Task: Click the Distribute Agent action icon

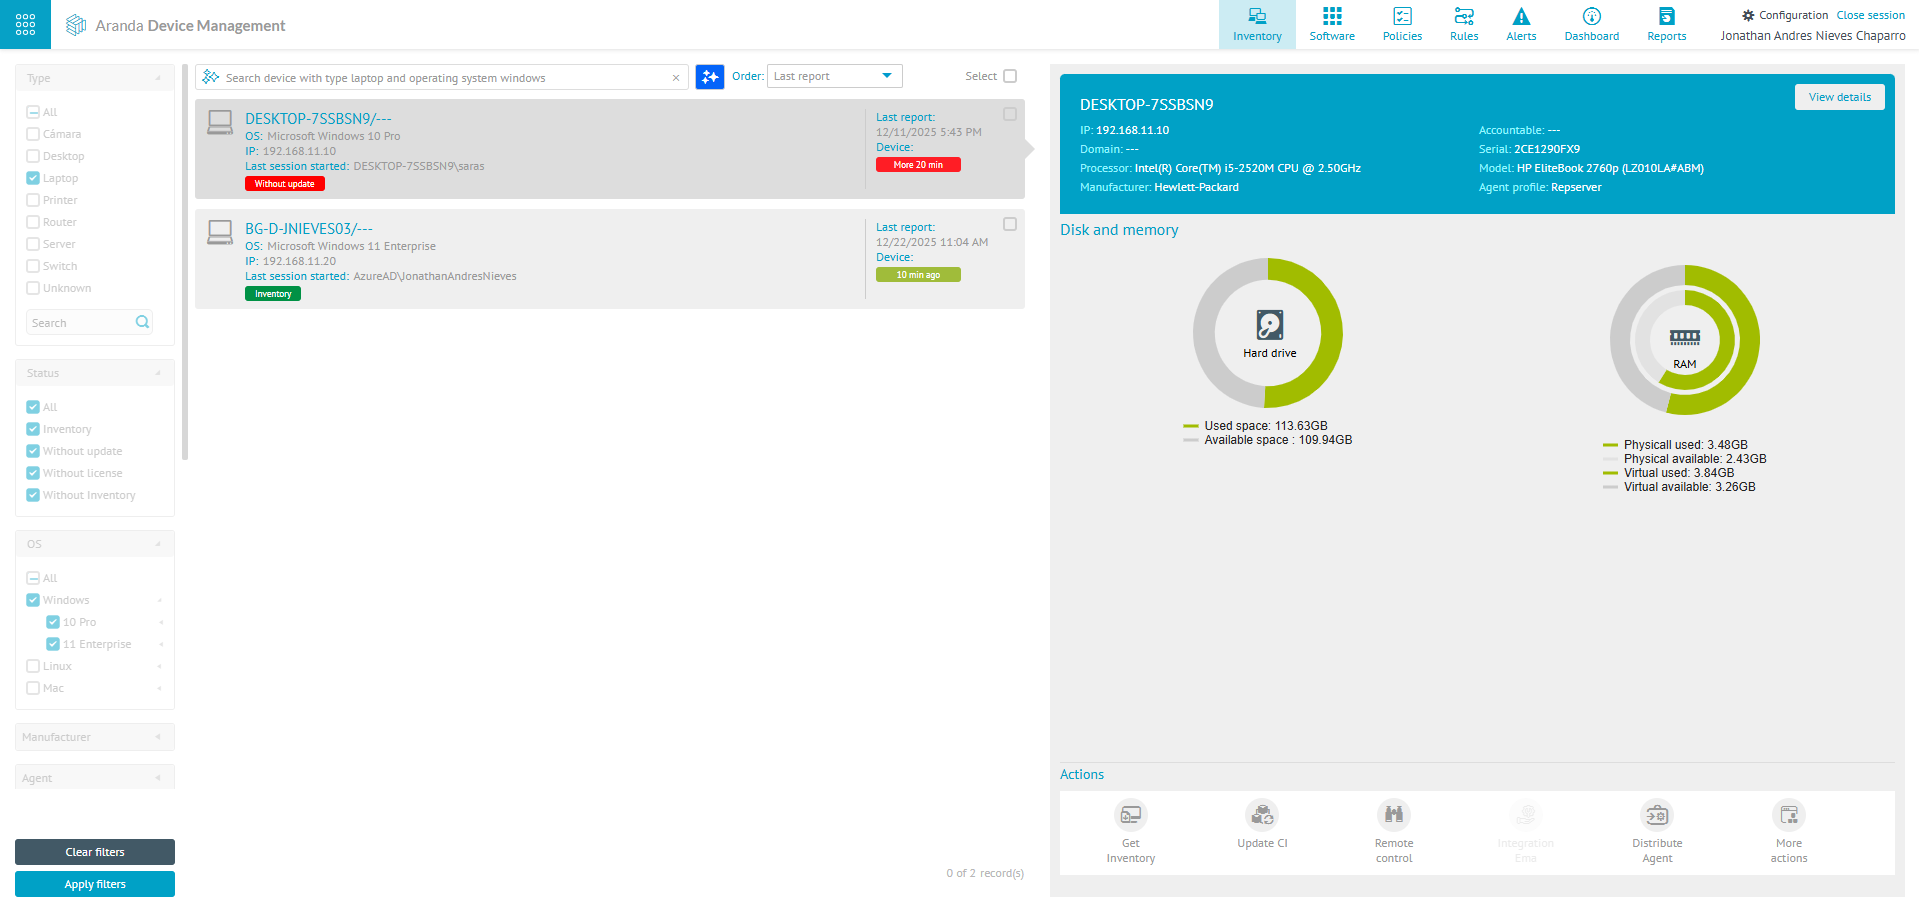Action: pos(1656,815)
